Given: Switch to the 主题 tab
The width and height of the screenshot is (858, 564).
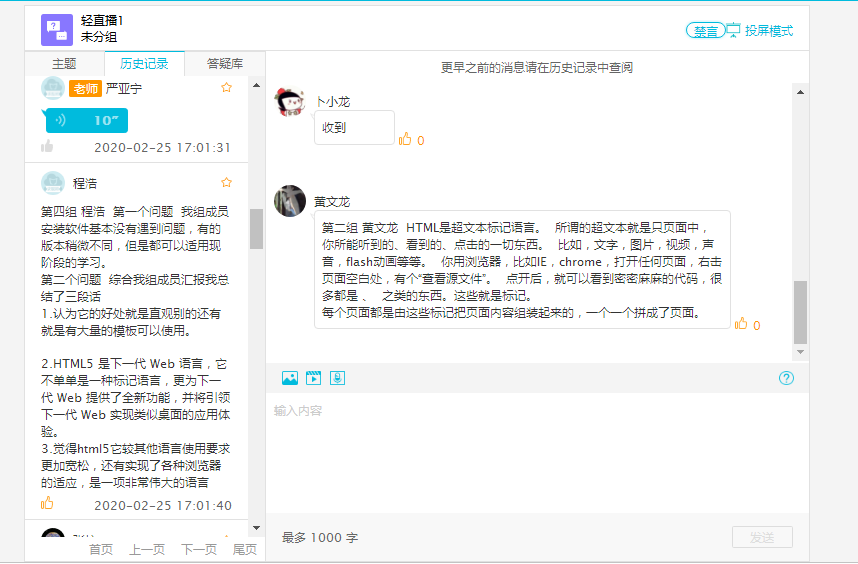Looking at the screenshot, I should (64, 64).
